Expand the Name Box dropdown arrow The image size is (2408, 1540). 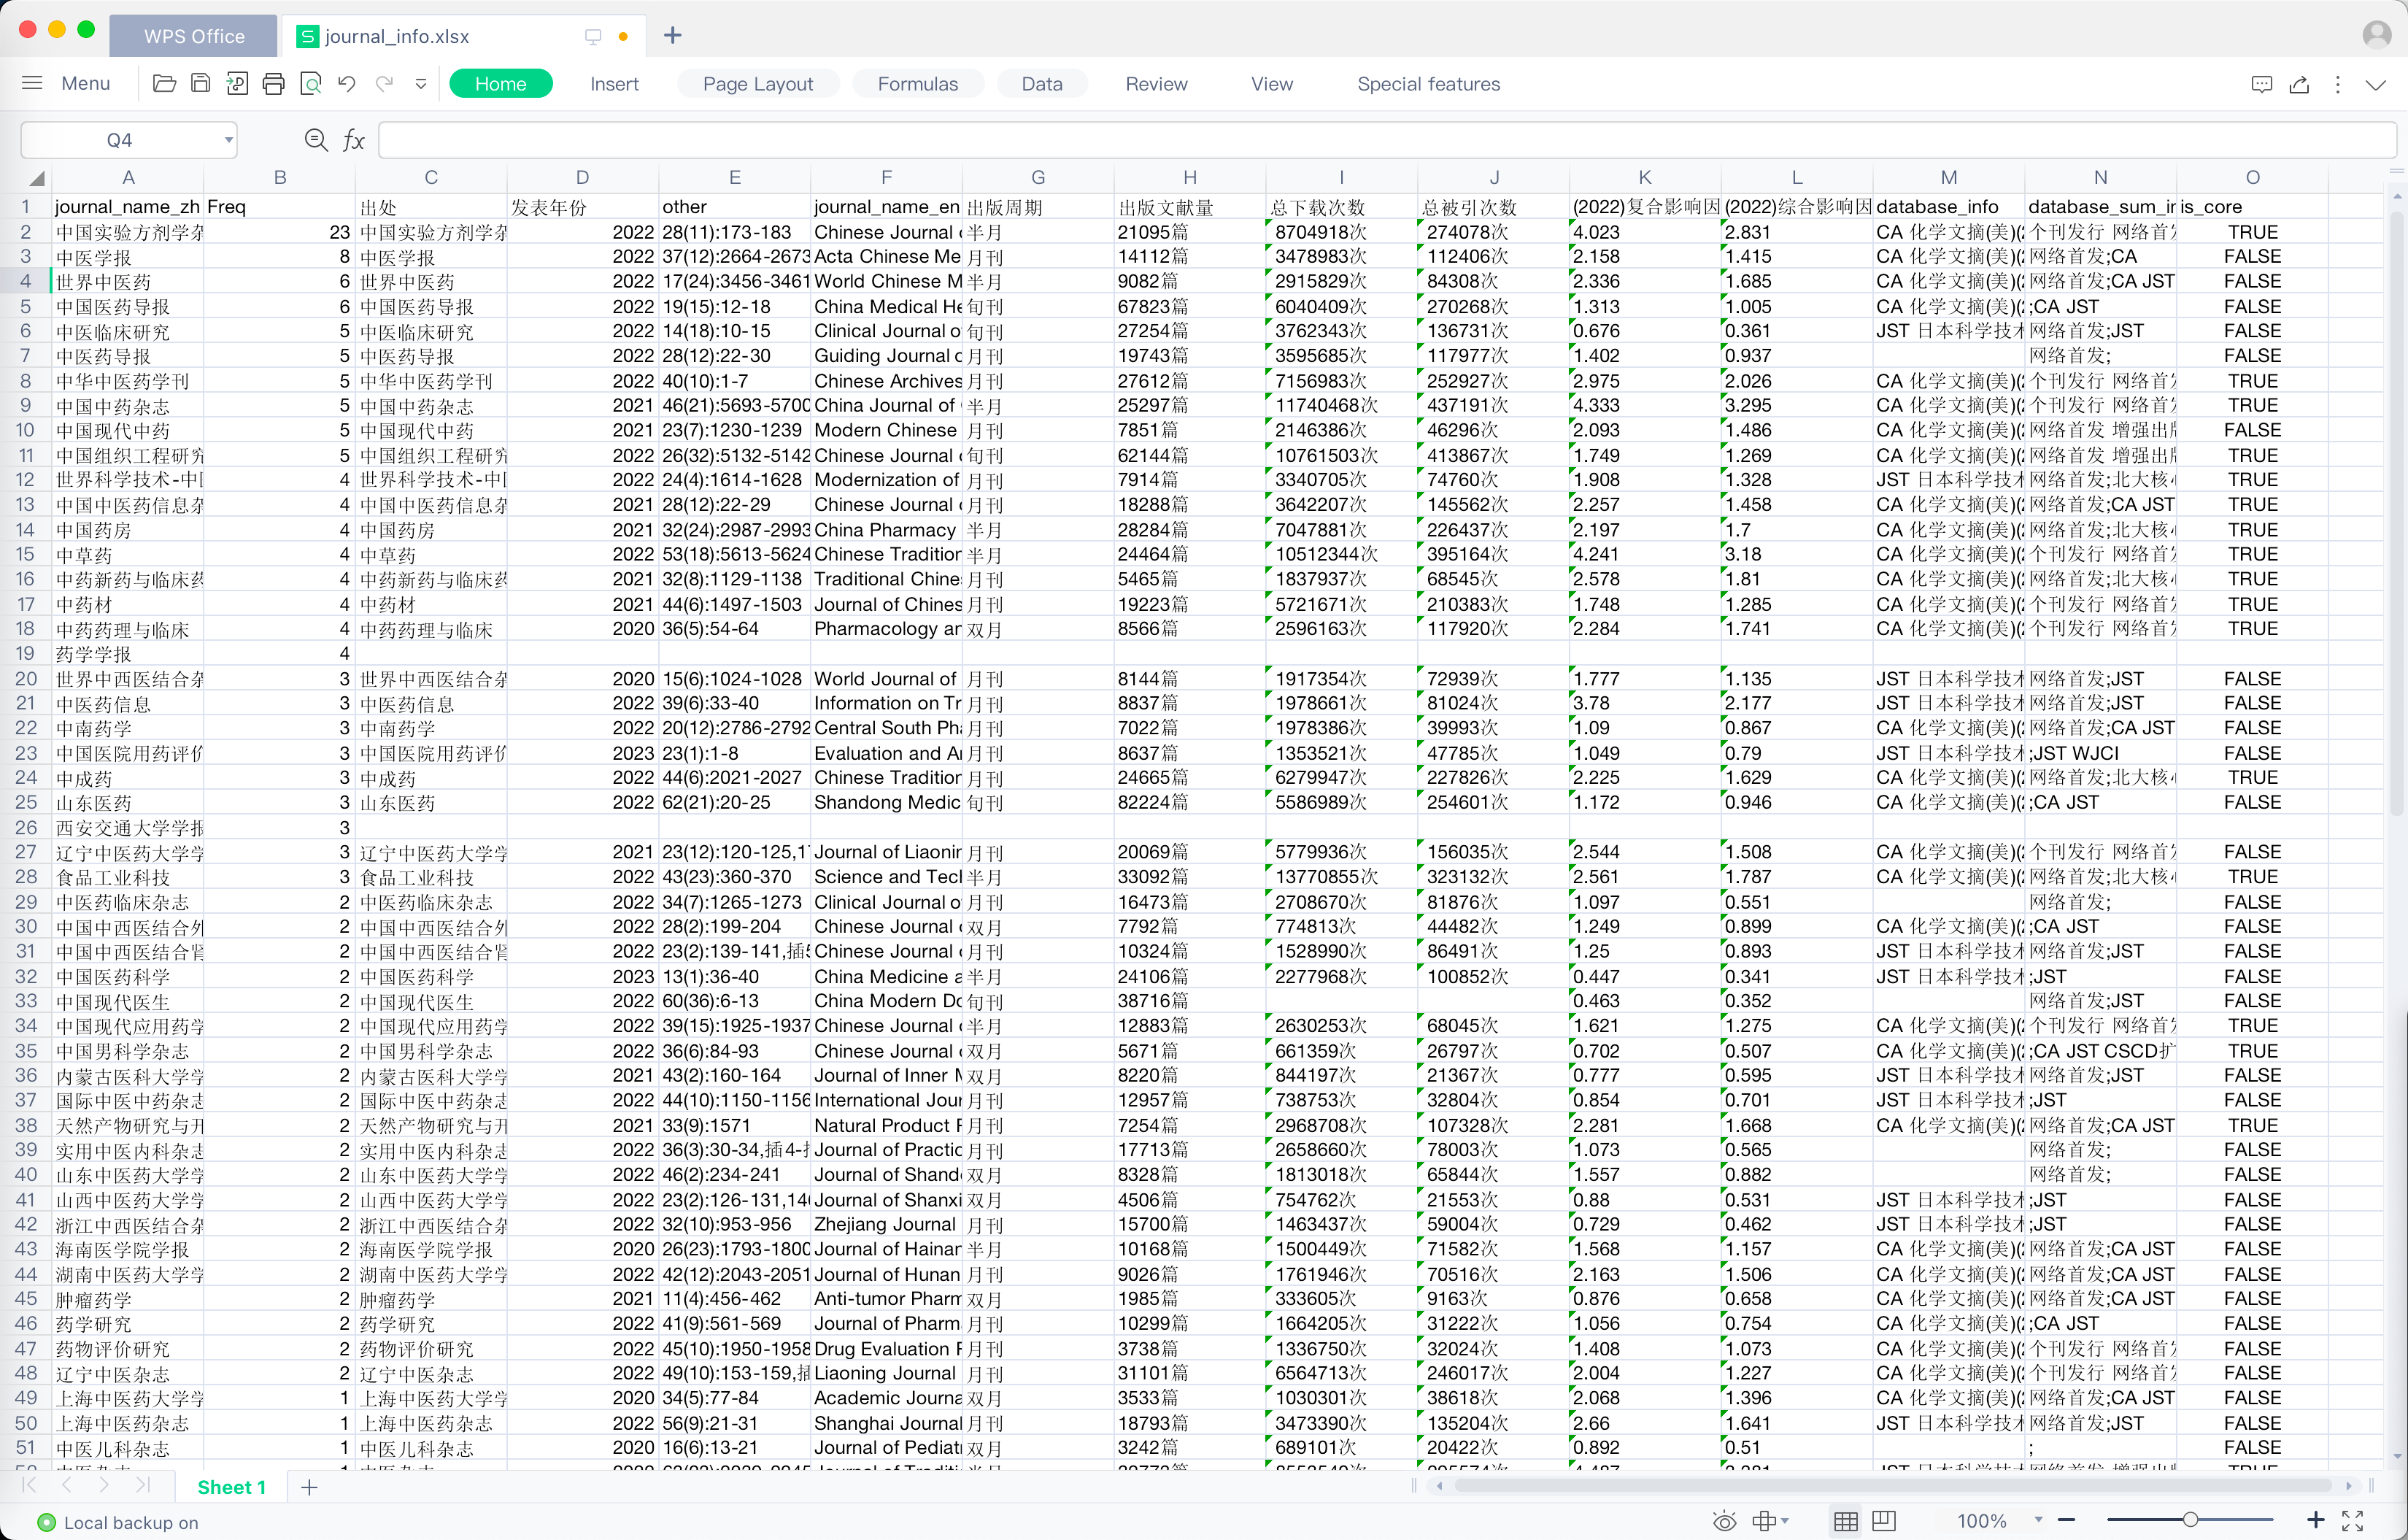[229, 140]
